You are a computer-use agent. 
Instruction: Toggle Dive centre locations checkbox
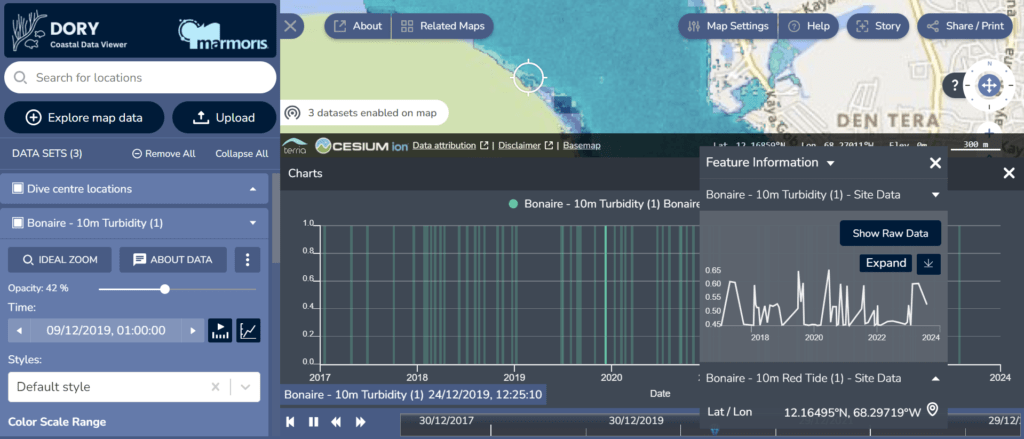[18, 189]
